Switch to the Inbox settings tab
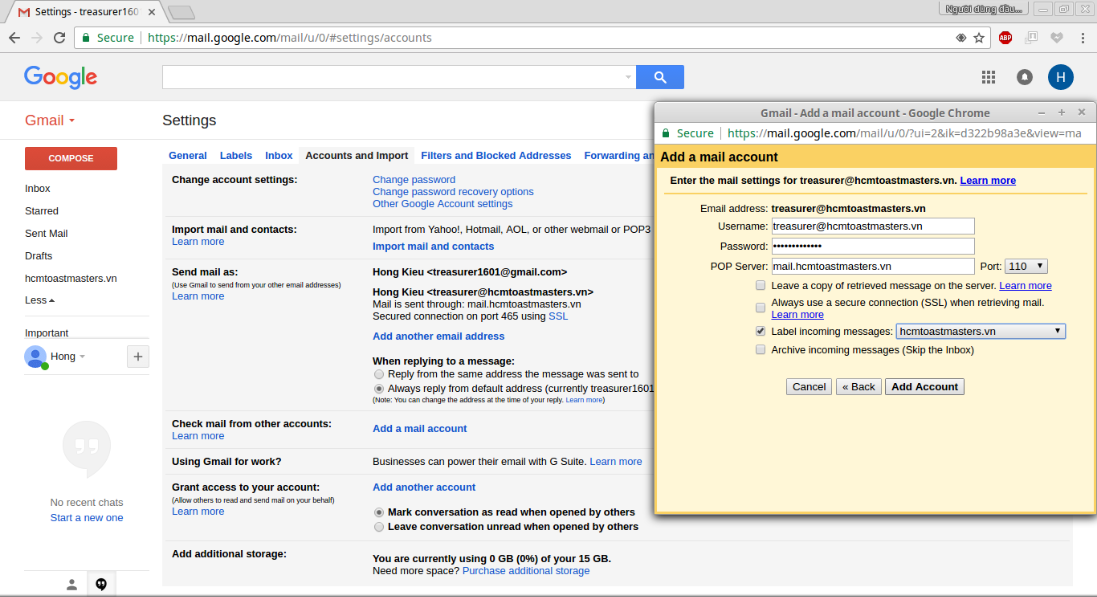This screenshot has height=597, width=1097. pyautogui.click(x=278, y=155)
